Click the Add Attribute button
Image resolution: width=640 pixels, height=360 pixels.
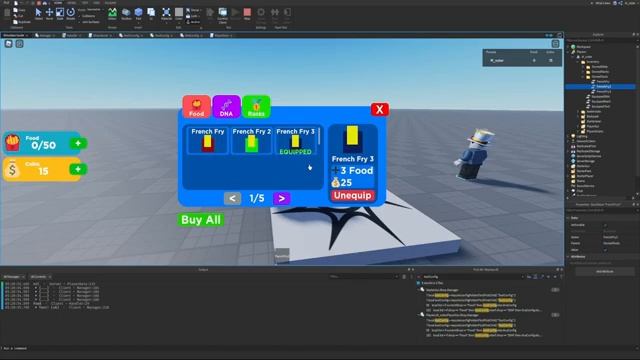pyautogui.click(x=604, y=271)
